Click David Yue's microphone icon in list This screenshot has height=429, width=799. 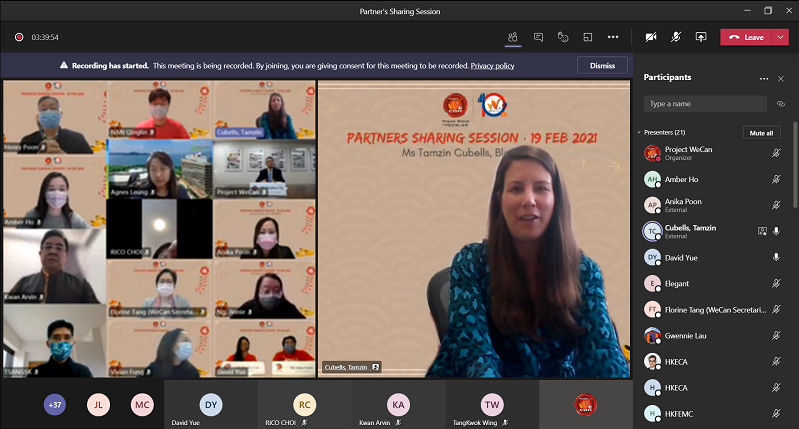[776, 258]
